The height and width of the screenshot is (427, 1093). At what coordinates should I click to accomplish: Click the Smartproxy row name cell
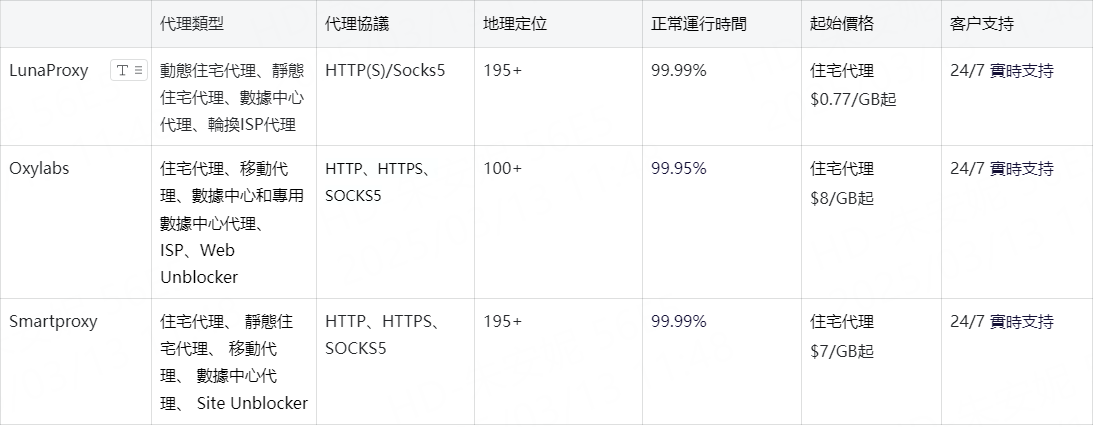point(76,362)
